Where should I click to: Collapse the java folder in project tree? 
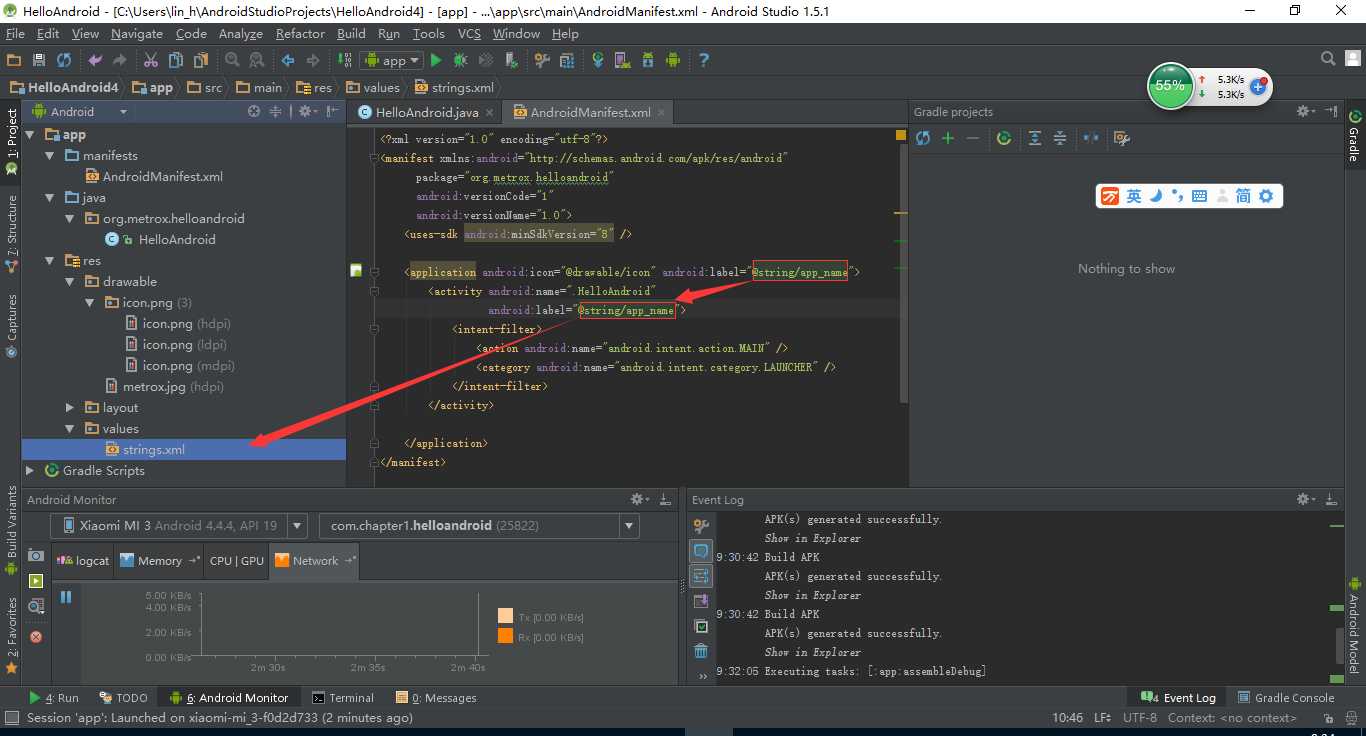pyautogui.click(x=50, y=198)
